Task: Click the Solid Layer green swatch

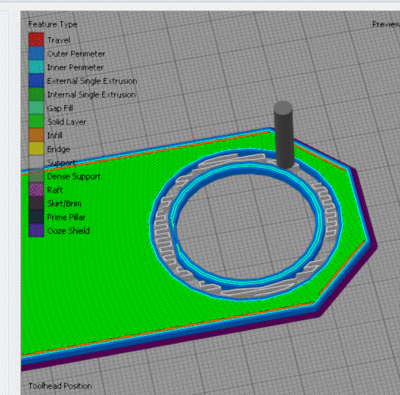Action: (x=36, y=121)
